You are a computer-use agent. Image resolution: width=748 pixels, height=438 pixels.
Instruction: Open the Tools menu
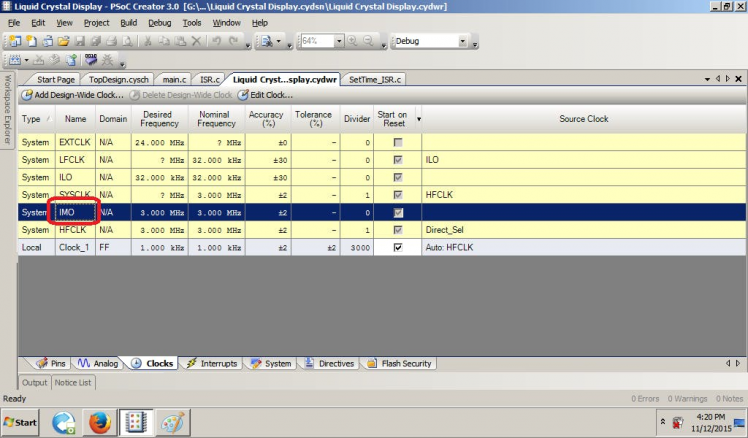192,23
